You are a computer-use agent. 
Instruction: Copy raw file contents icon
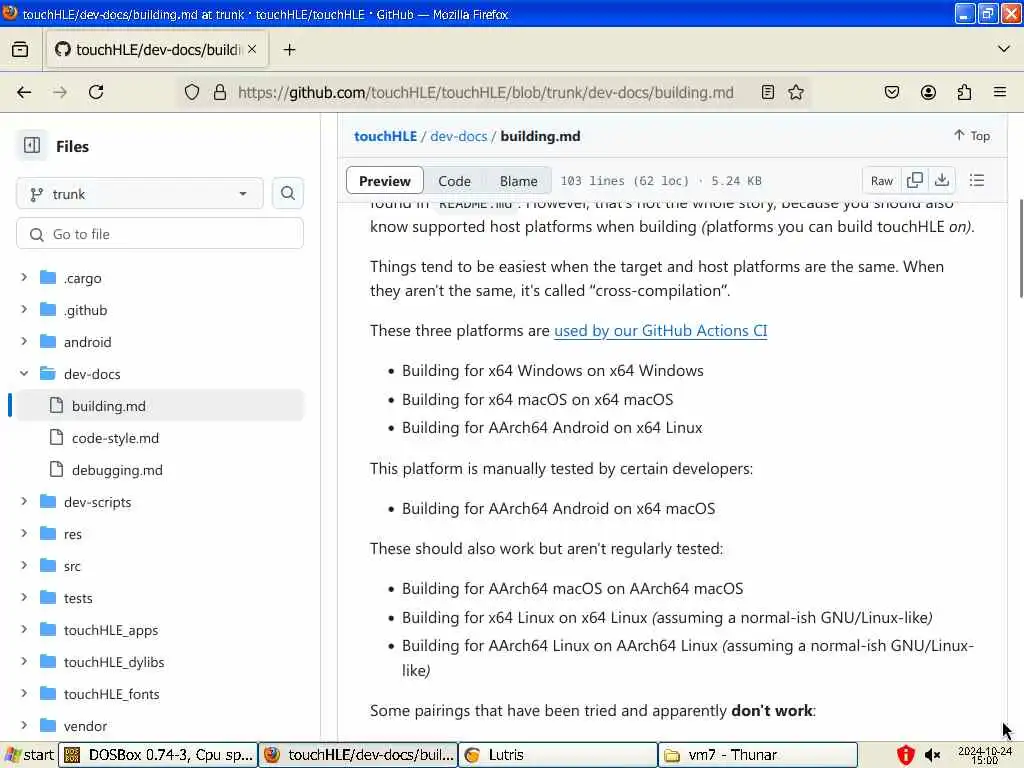pyautogui.click(x=914, y=180)
